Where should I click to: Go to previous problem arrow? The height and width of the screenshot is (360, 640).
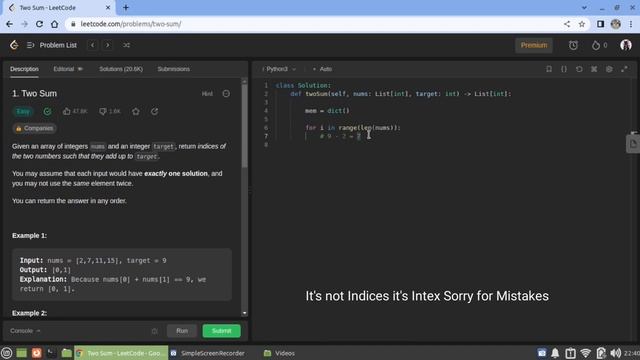93,45
